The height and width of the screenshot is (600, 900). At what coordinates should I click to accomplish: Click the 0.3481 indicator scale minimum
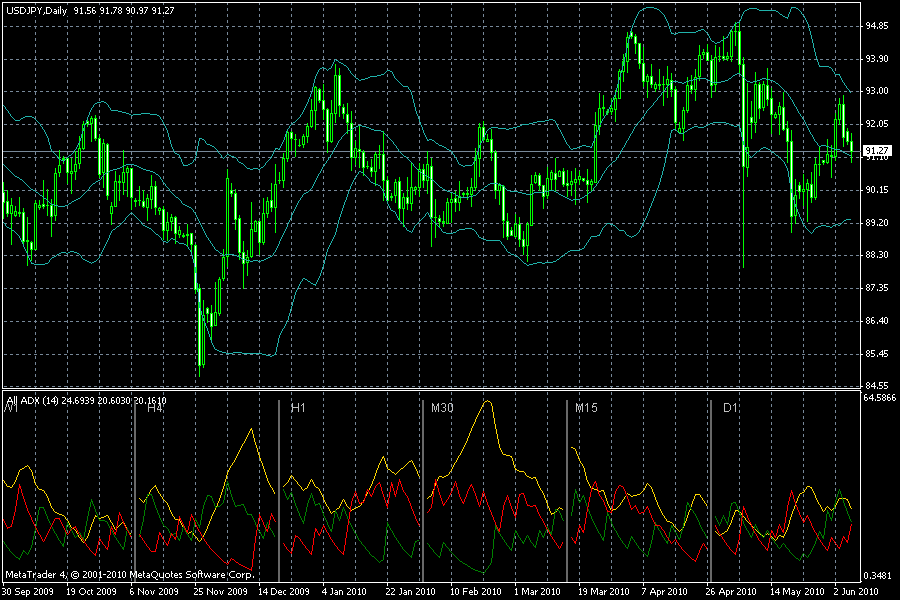878,575
